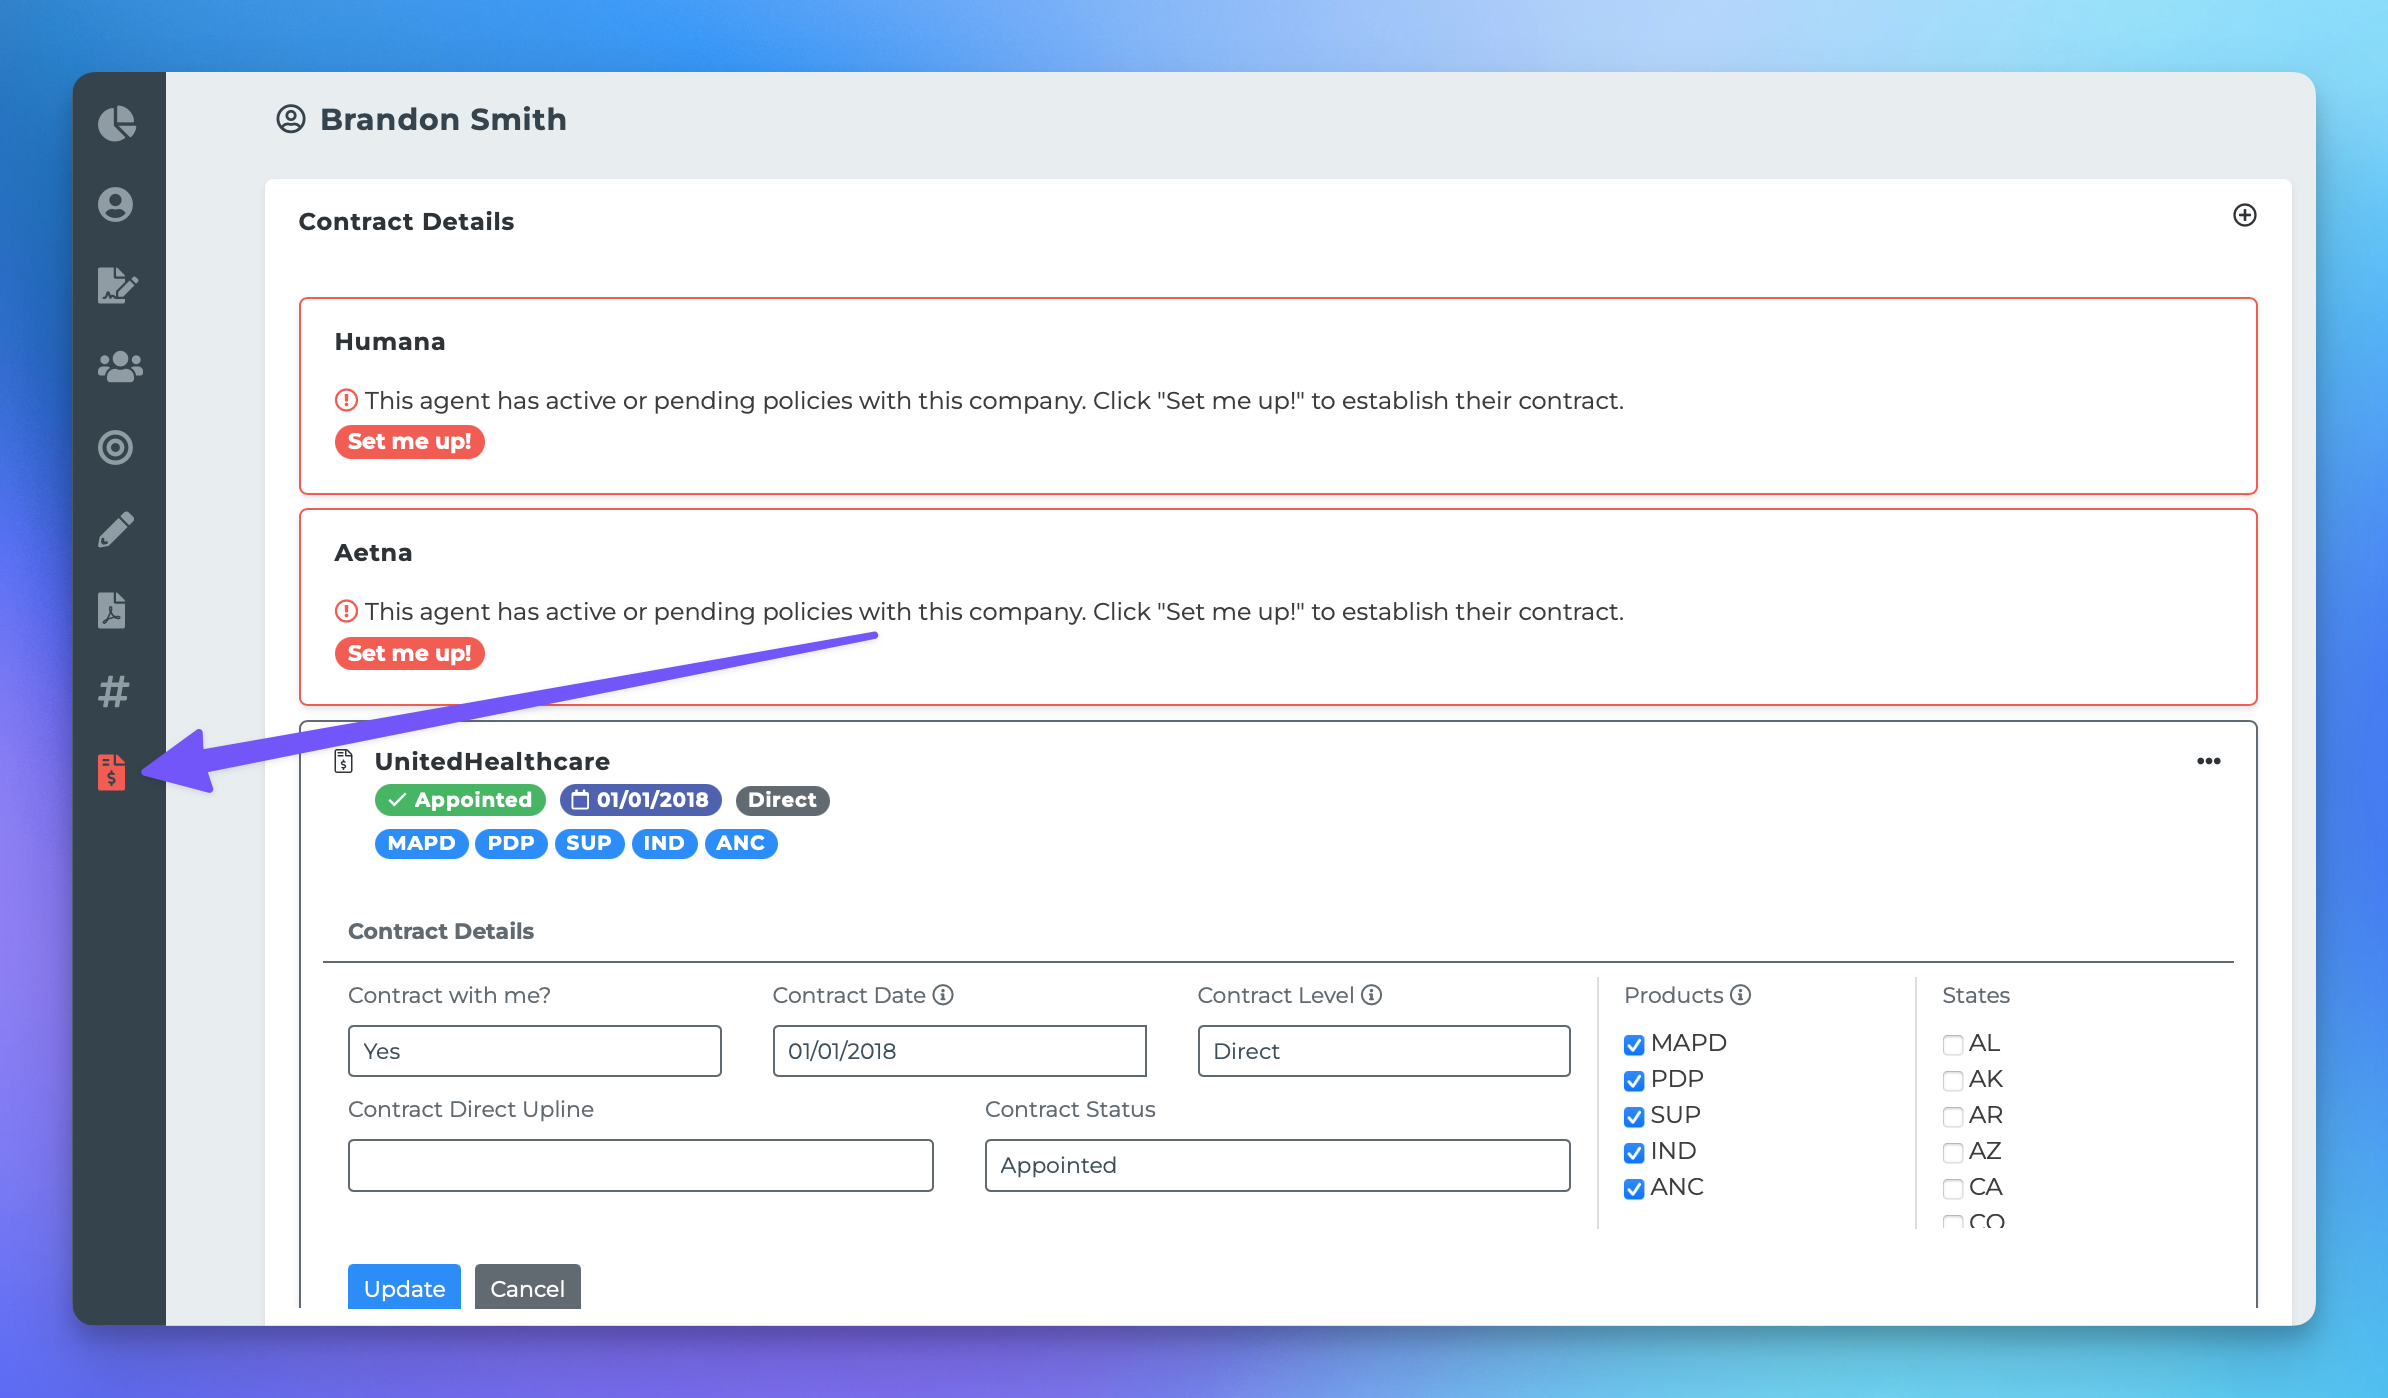
Task: Click the Contract Direct Upline field
Action: [x=641, y=1165]
